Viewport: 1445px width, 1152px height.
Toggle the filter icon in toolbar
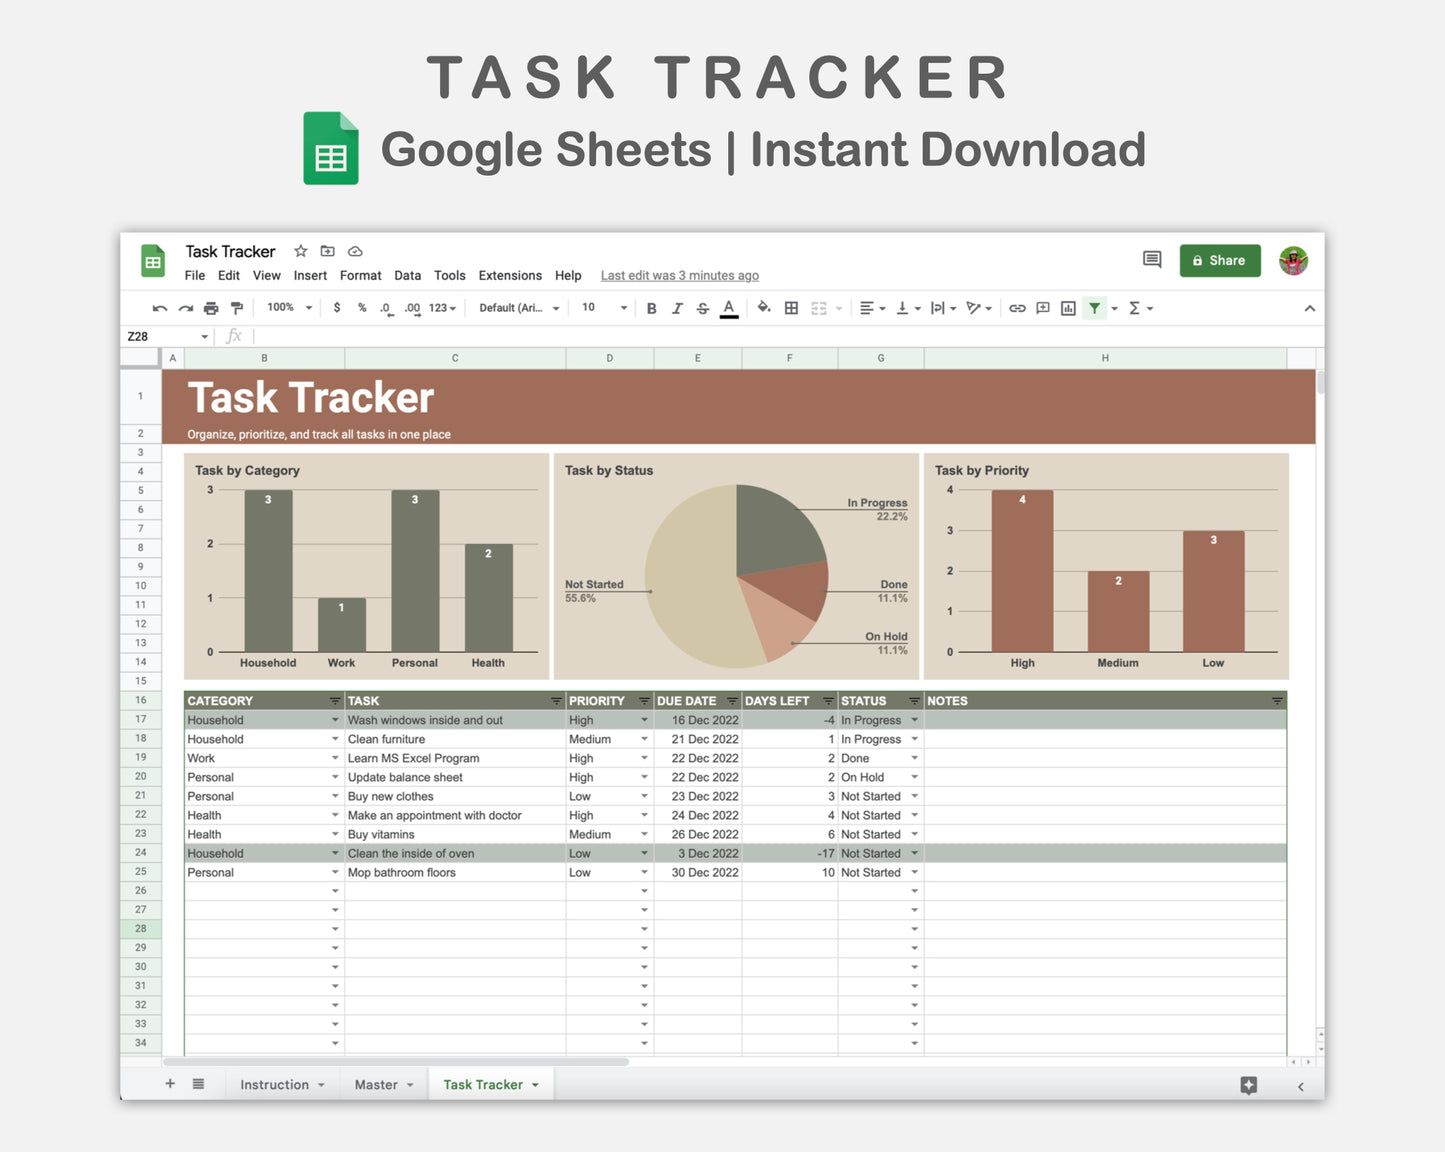[x=1095, y=308]
